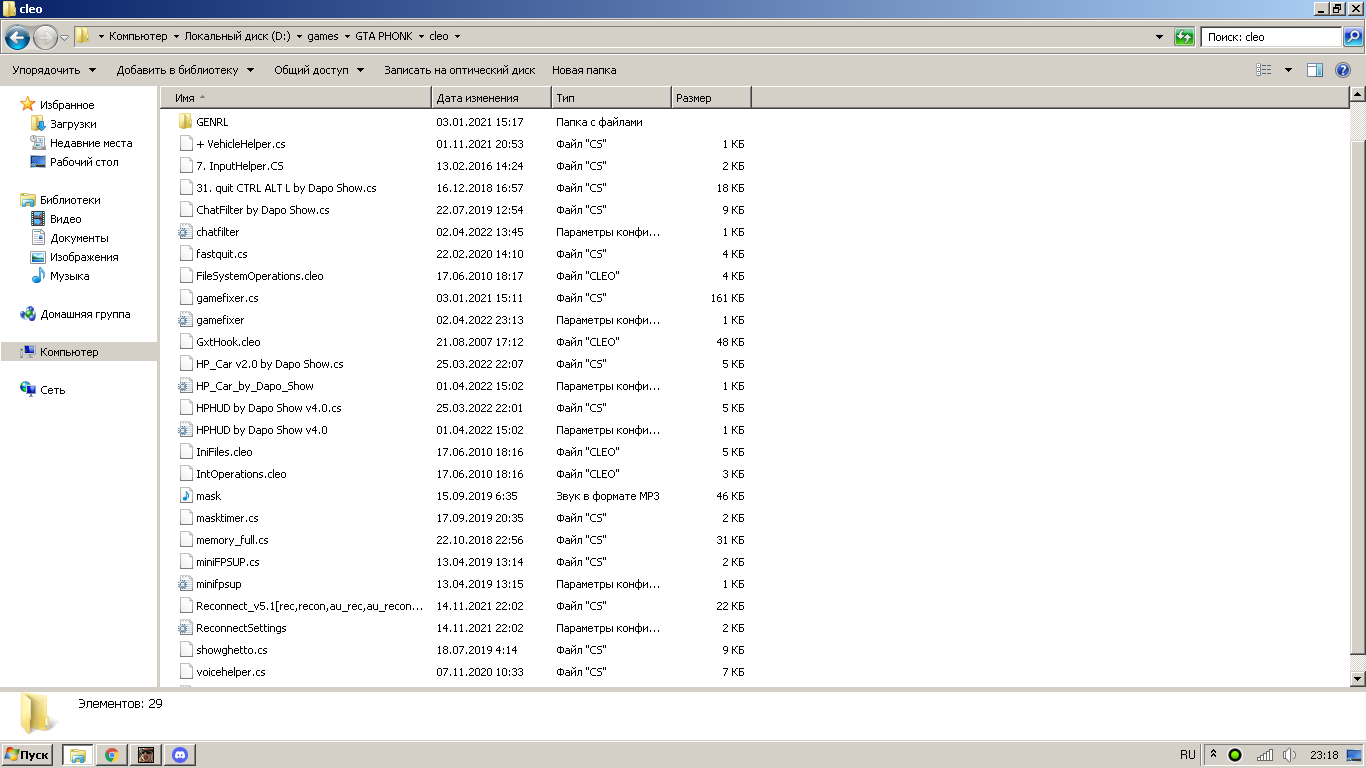1366x768 pixels.
Task: Open Изображения library
Action: 84,257
